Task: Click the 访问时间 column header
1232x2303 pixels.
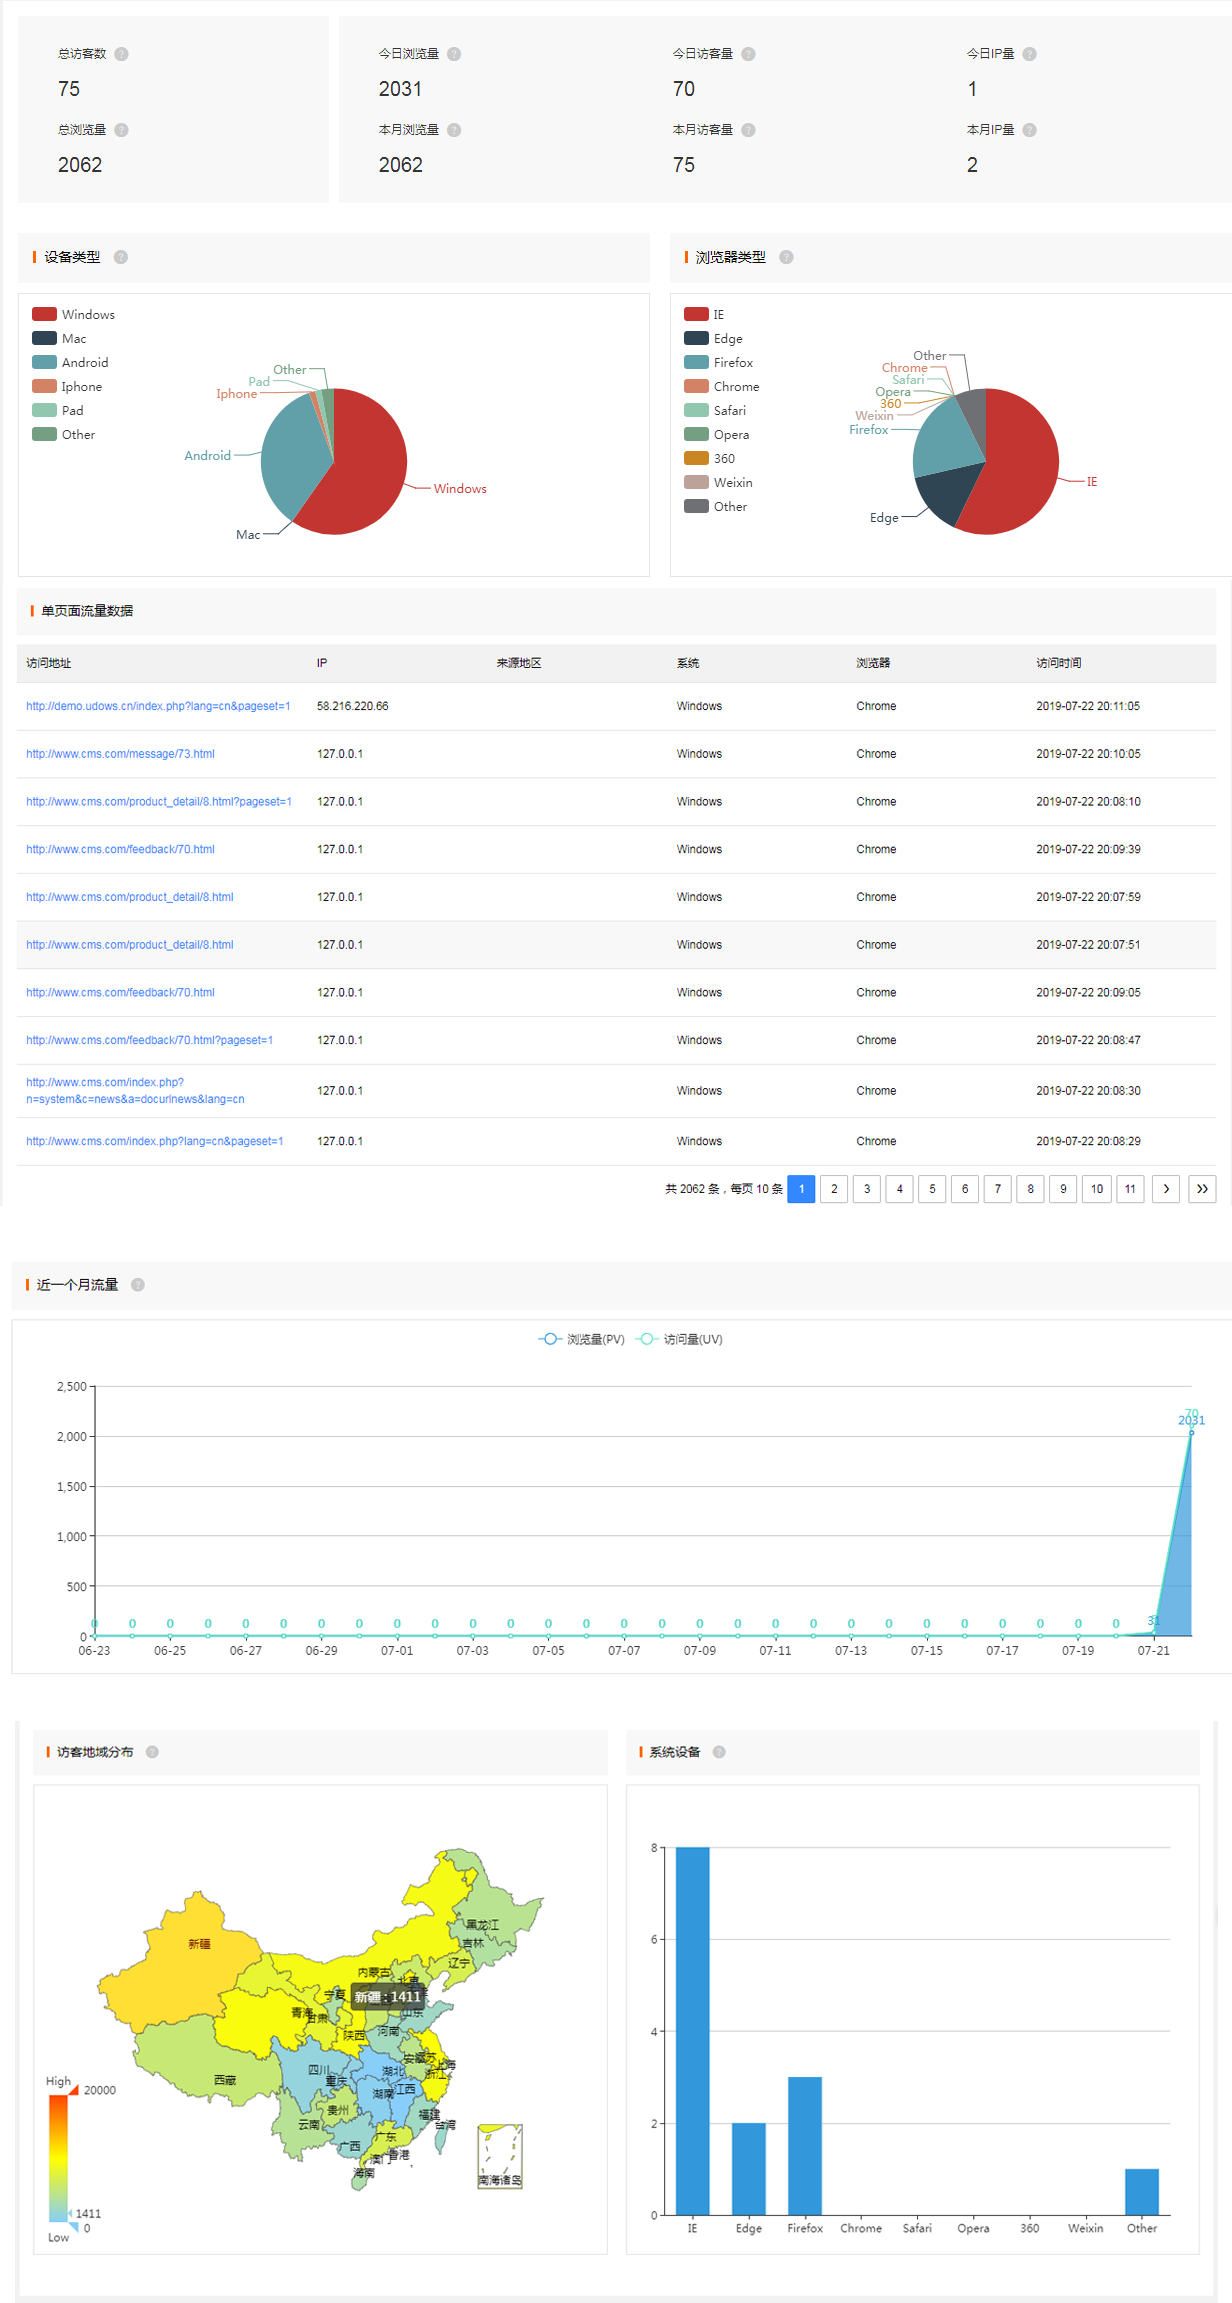Action: click(x=1058, y=663)
